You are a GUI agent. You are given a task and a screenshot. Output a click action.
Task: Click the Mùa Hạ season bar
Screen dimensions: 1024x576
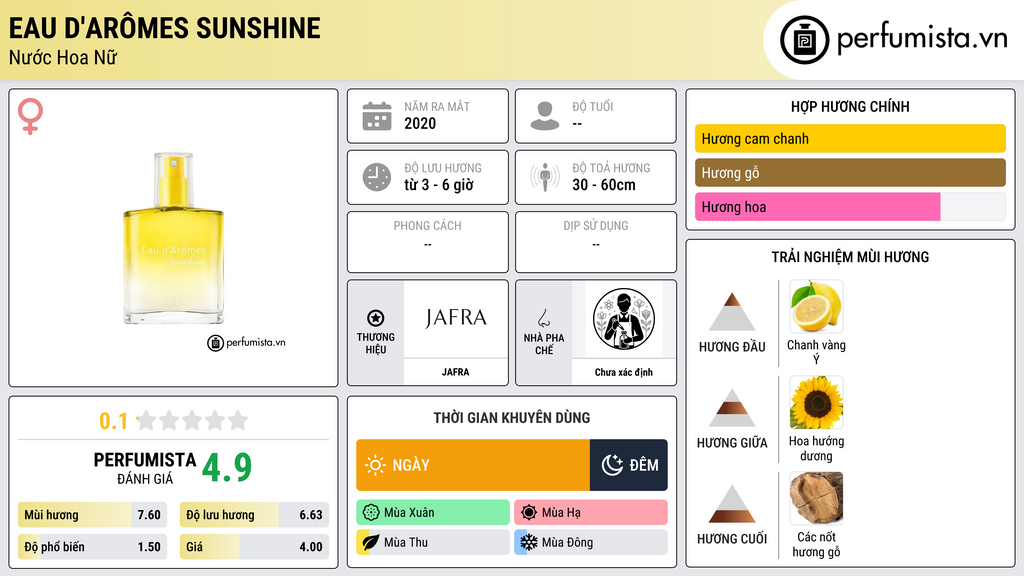591,513
